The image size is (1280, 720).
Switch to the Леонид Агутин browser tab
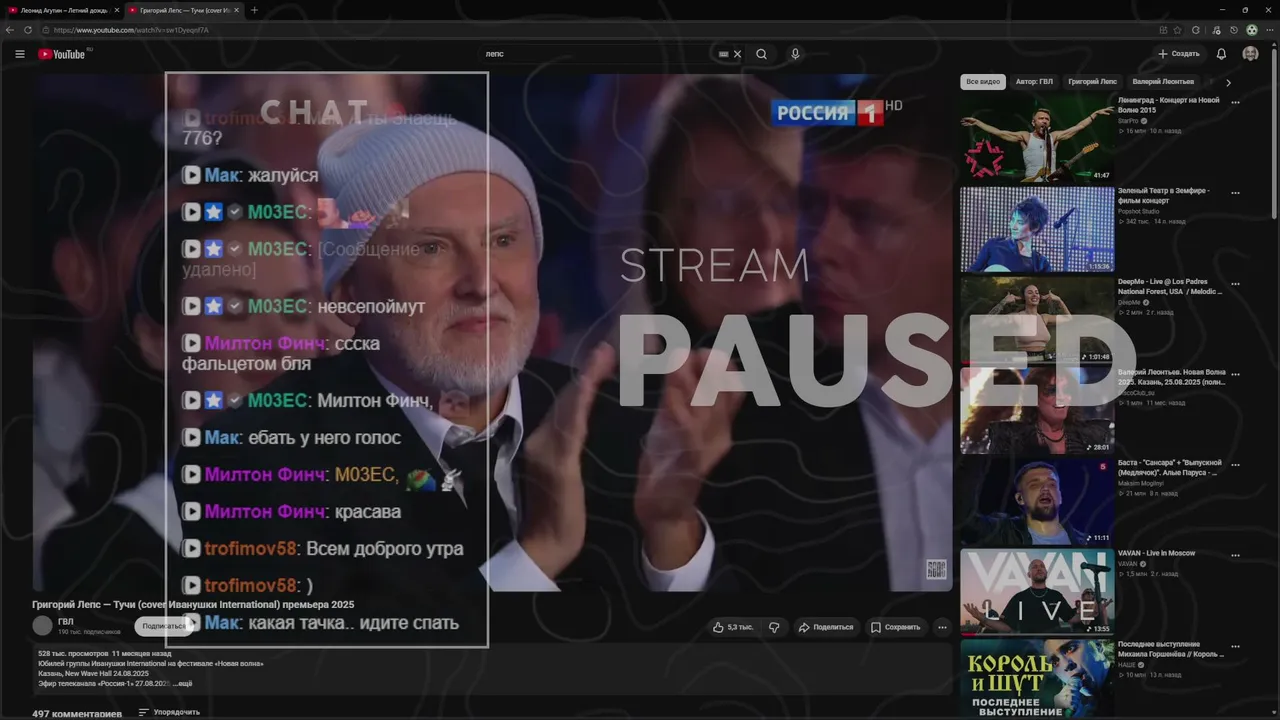[x=63, y=10]
